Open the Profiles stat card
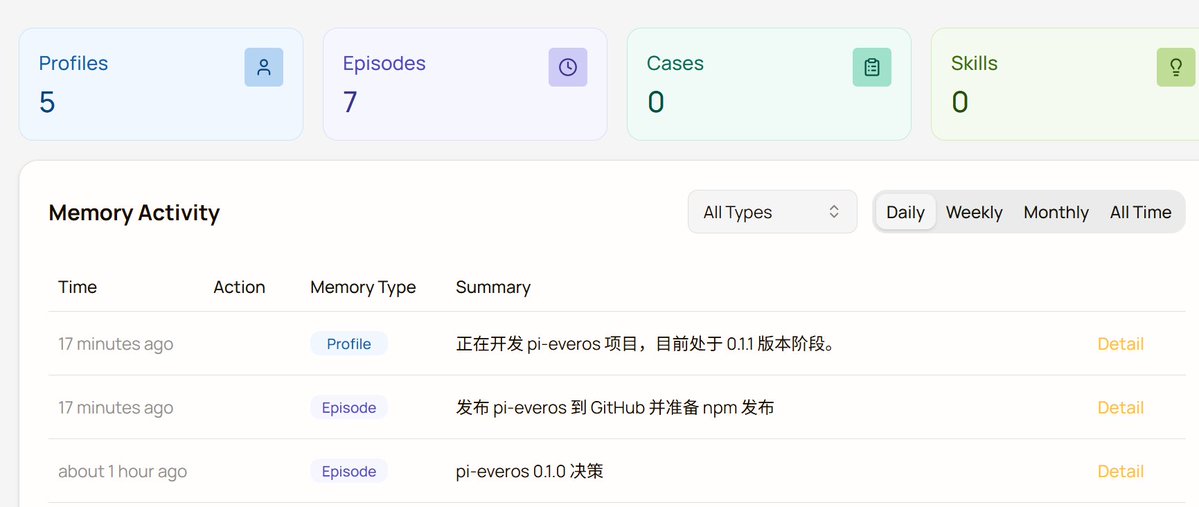 click(161, 84)
